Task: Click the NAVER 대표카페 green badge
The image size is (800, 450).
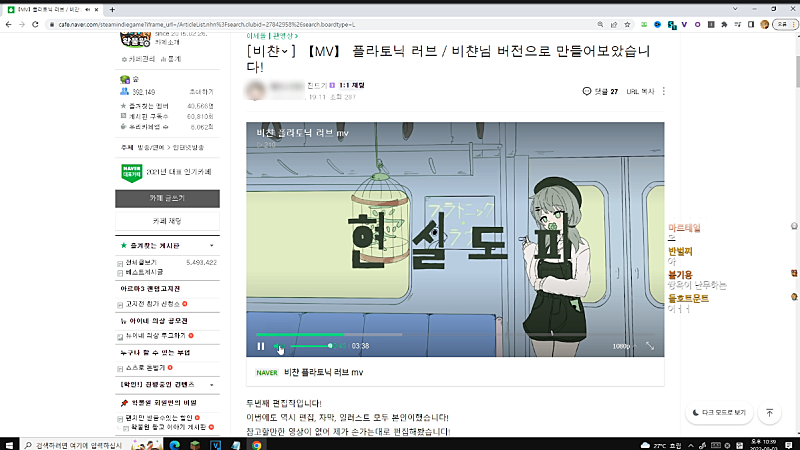Action: click(x=132, y=173)
